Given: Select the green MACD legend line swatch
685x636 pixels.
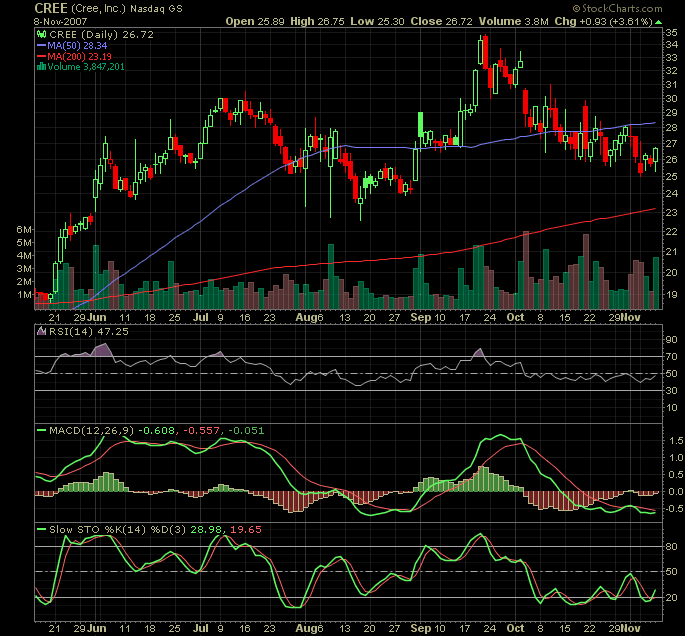Looking at the screenshot, I should pyautogui.click(x=42, y=430).
